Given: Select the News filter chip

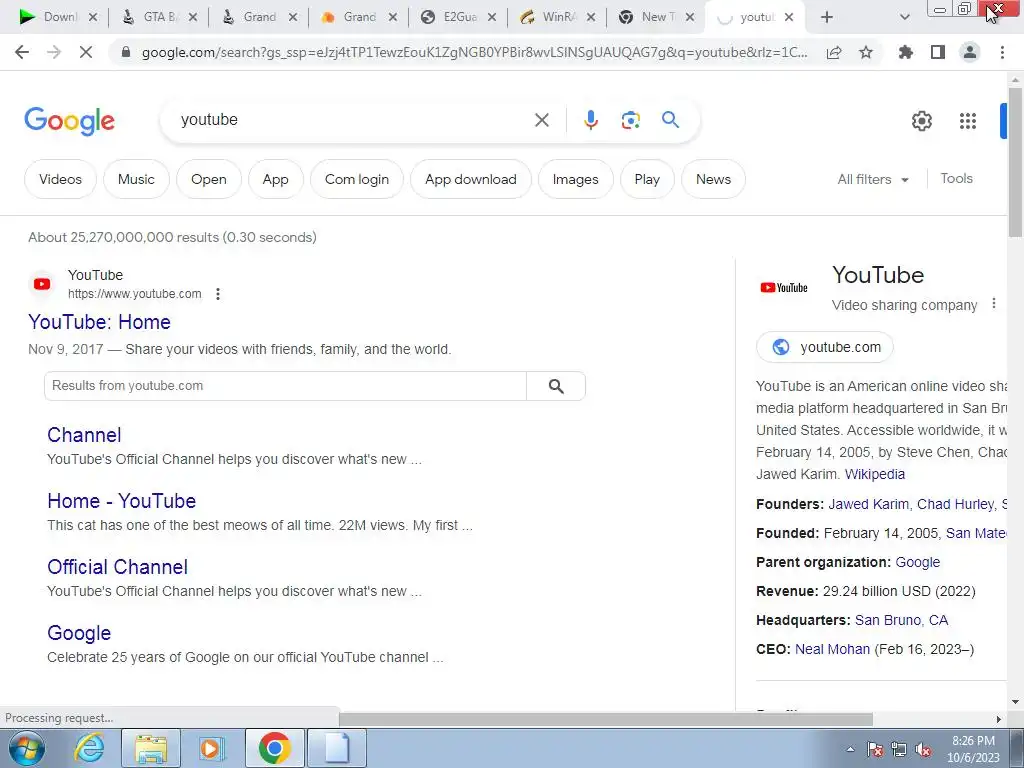Looking at the screenshot, I should click(713, 179).
